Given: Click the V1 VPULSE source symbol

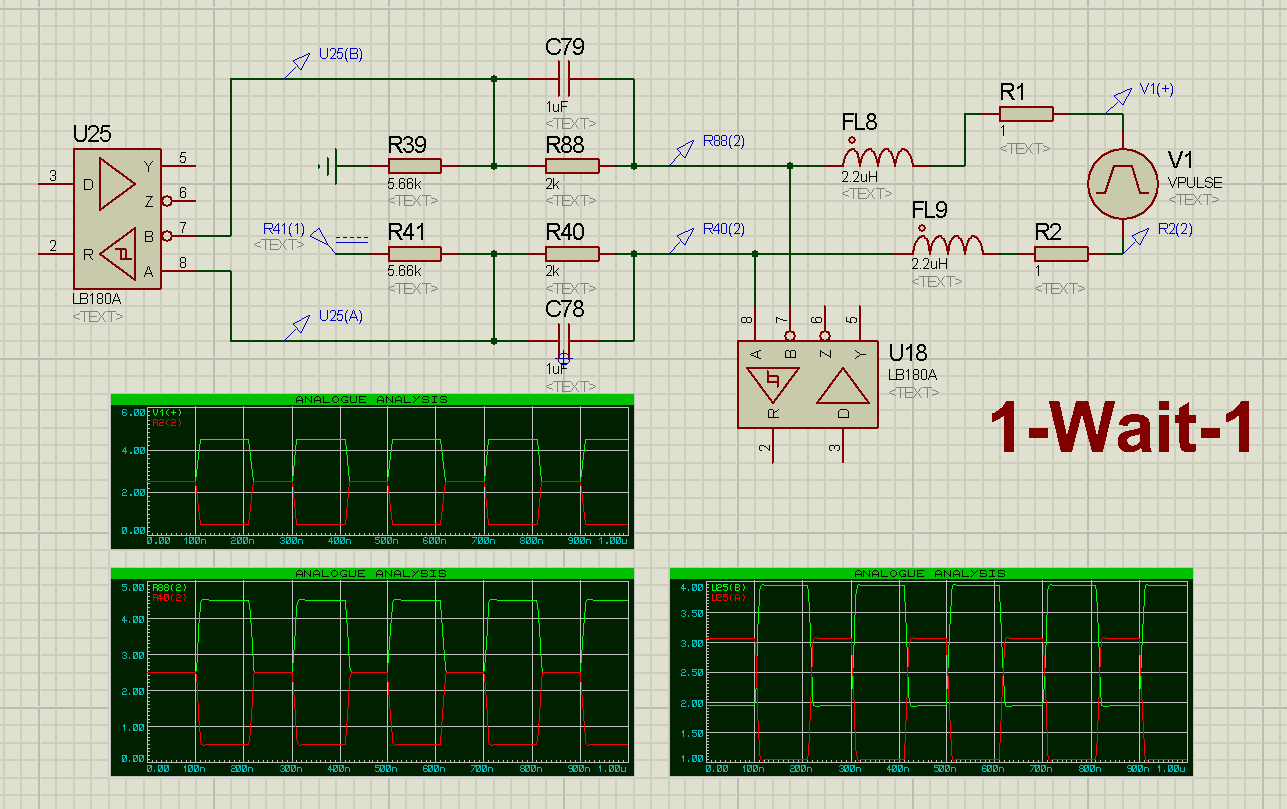Looking at the screenshot, I should pyautogui.click(x=1124, y=182).
